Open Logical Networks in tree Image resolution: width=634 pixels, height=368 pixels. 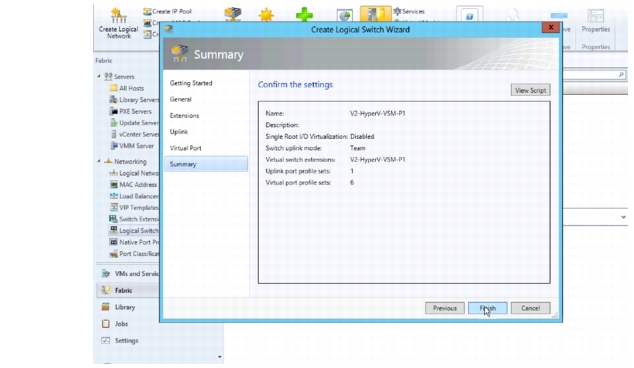point(134,173)
